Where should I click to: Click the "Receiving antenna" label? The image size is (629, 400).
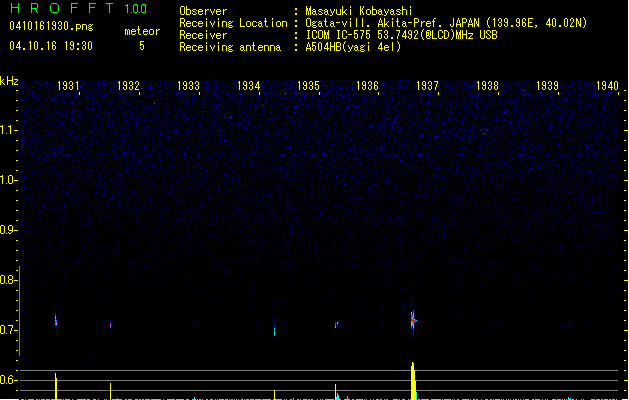[x=230, y=47]
